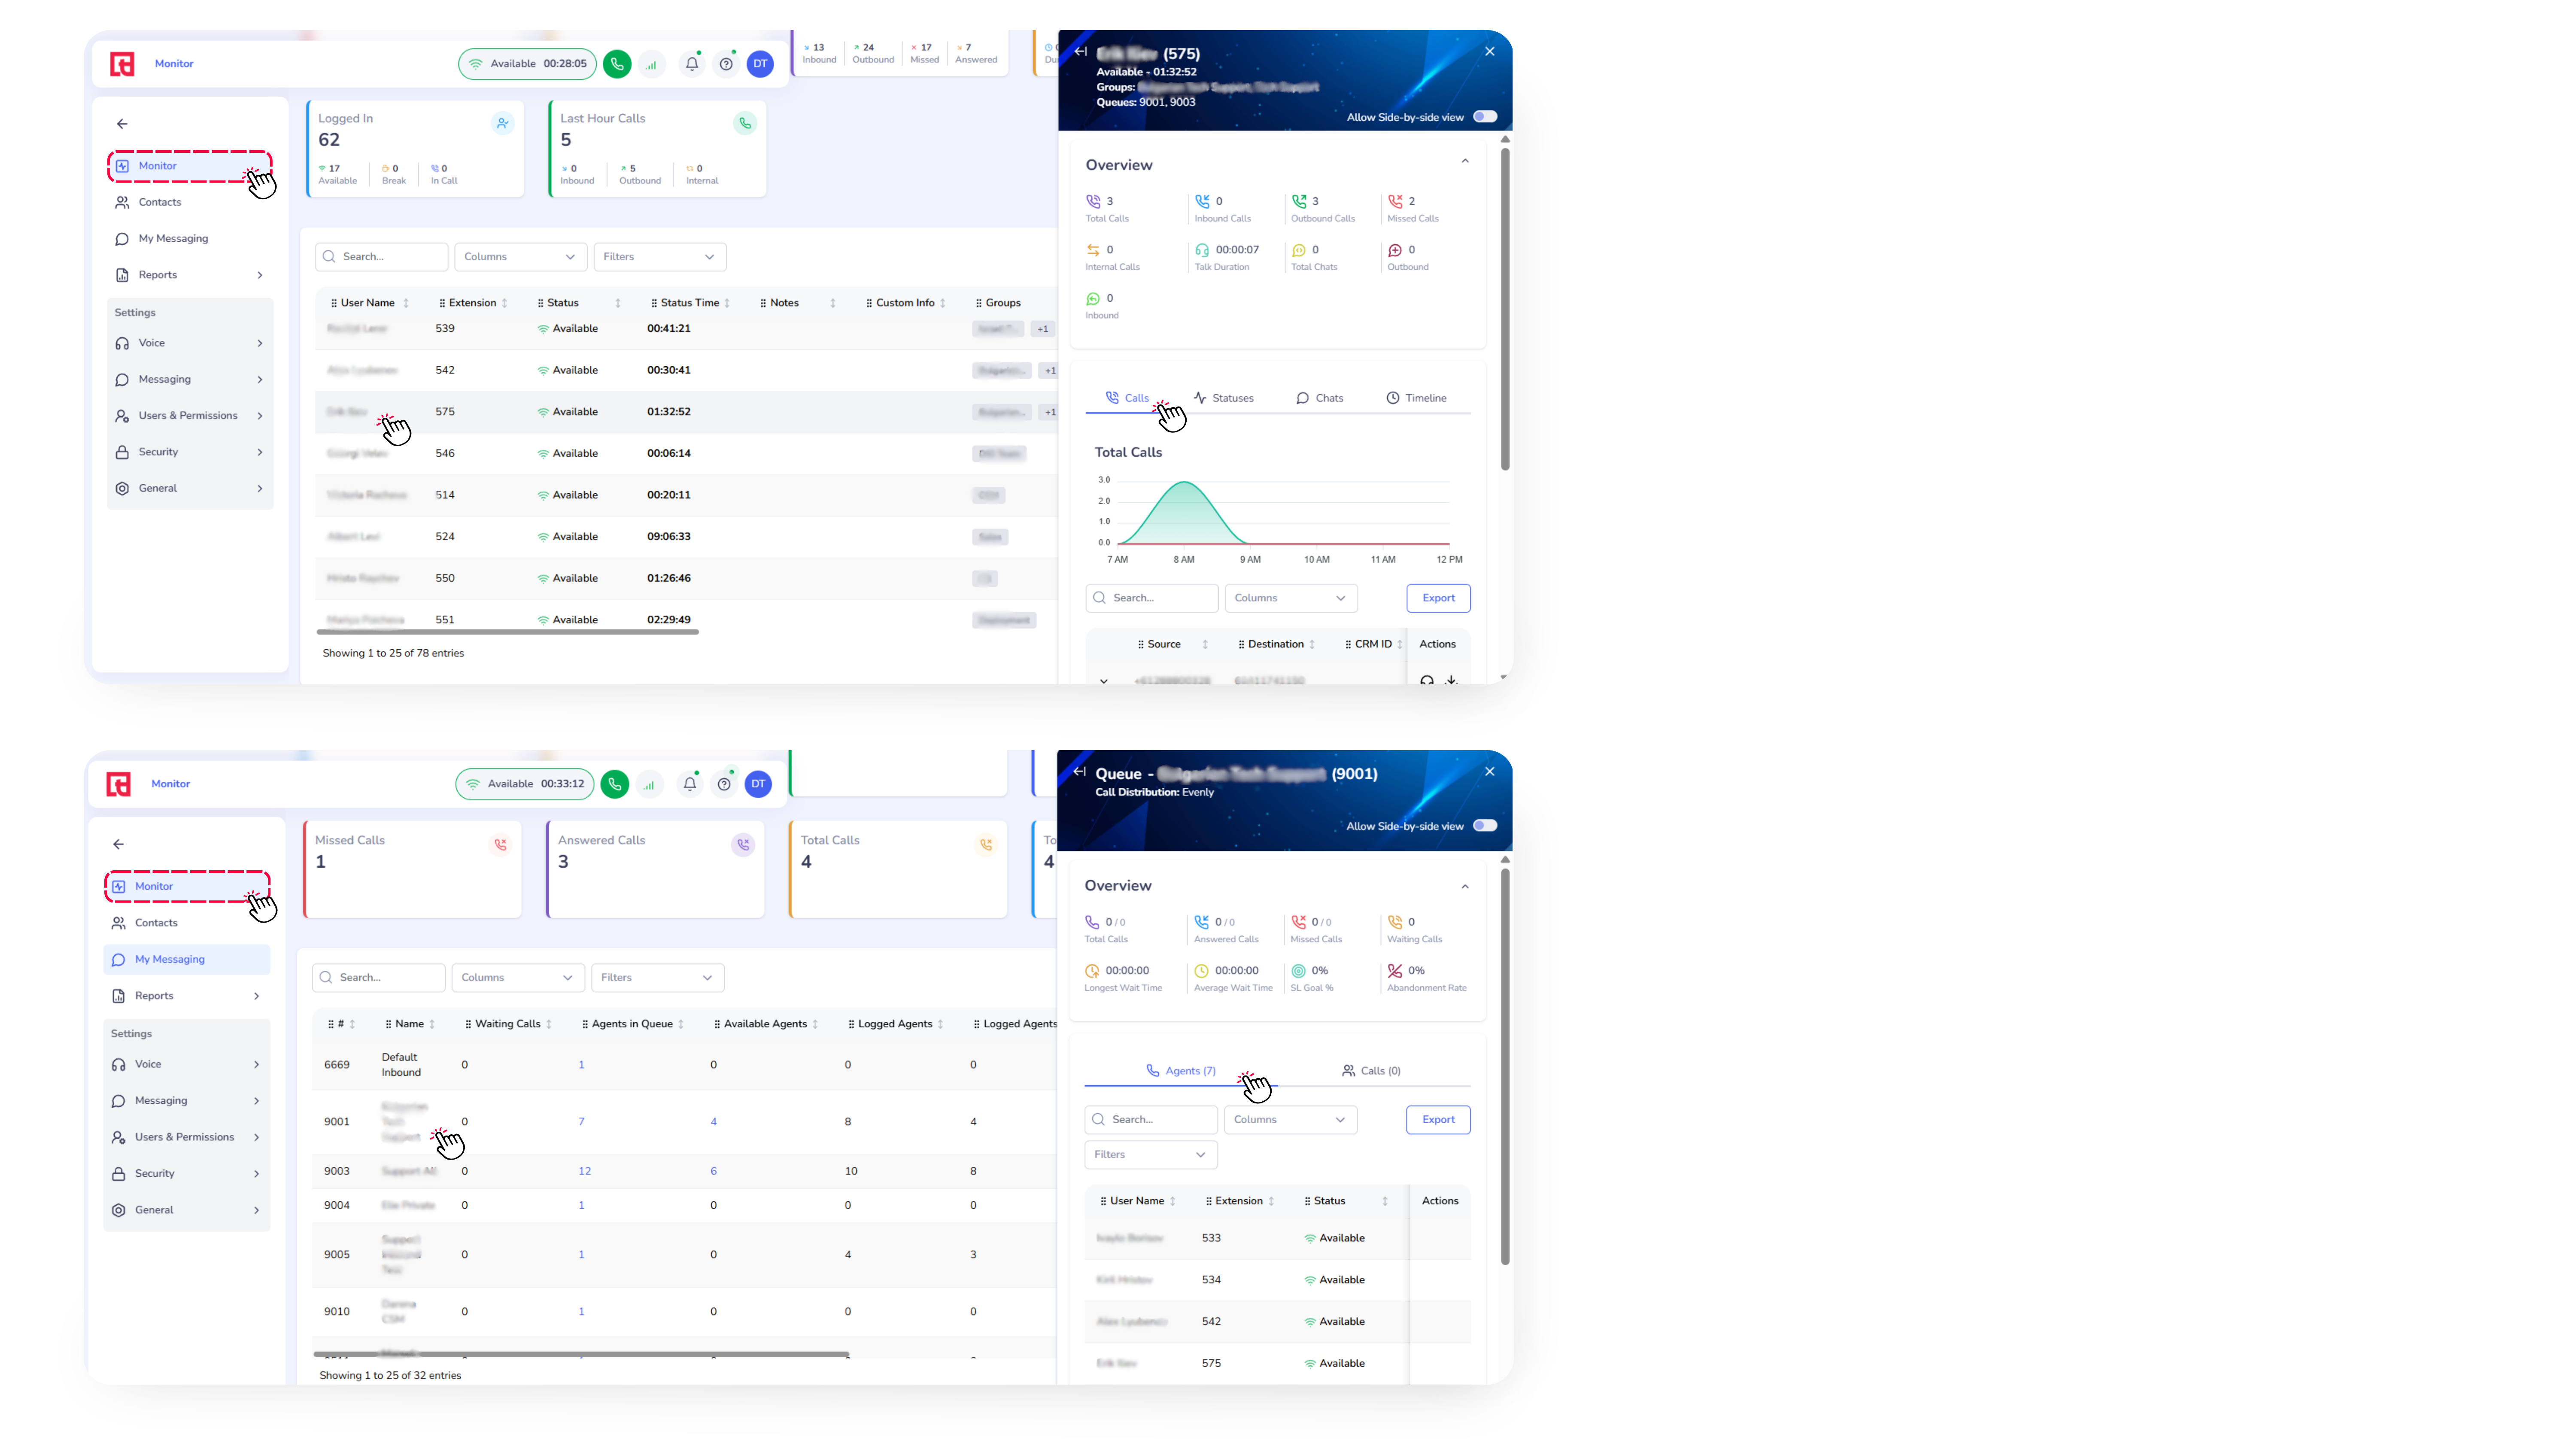Click the horizontal scrollbar under agents table
Viewport: 2576px width, 1449px height.
coord(507,632)
